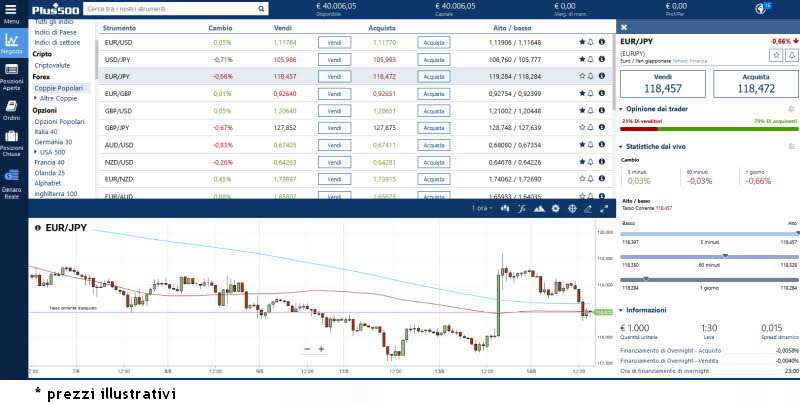Collapse the Opinione dei trader section

(x=624, y=107)
